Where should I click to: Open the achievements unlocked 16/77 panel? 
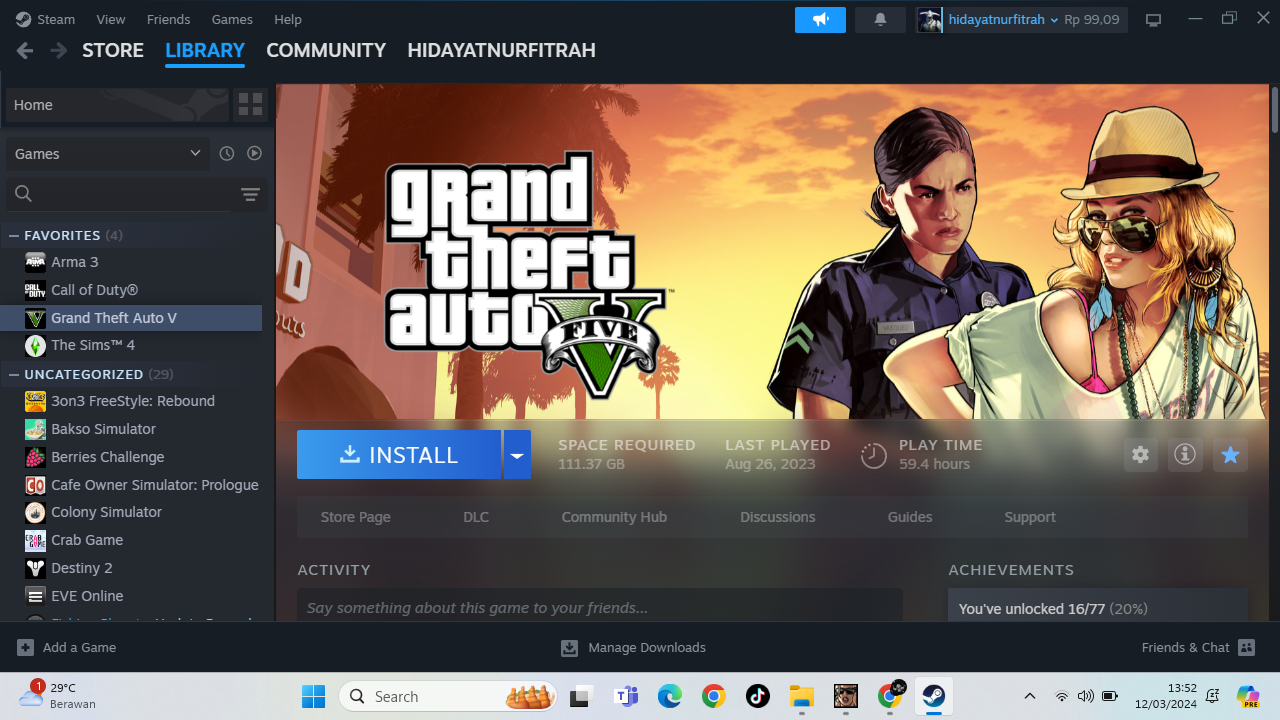1098,606
